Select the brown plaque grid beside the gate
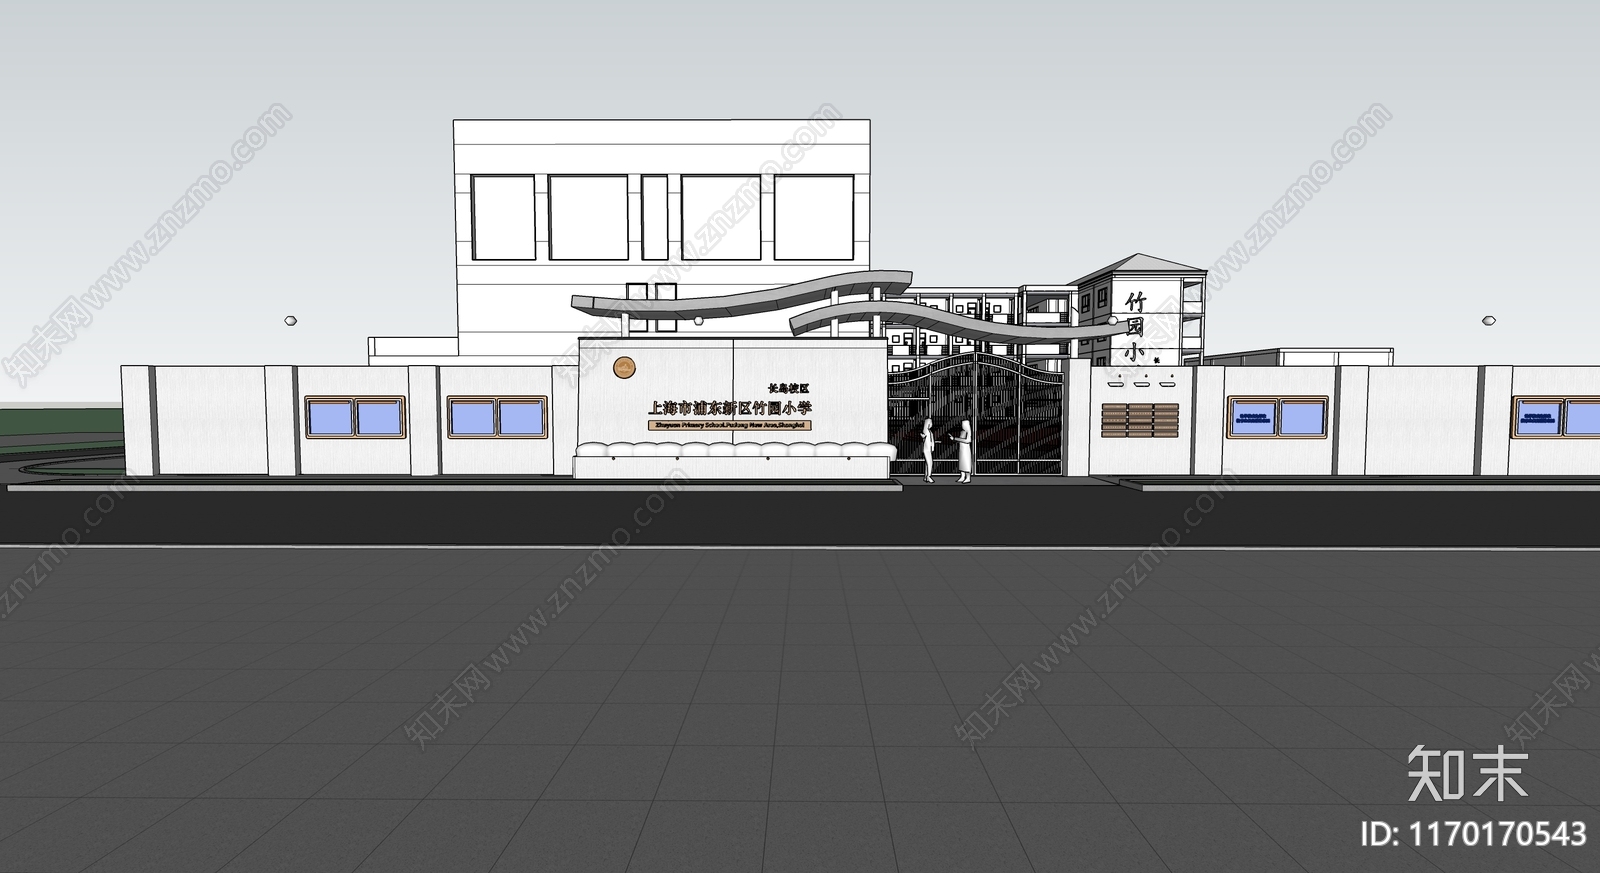The width and height of the screenshot is (1600, 873). 1141,420
